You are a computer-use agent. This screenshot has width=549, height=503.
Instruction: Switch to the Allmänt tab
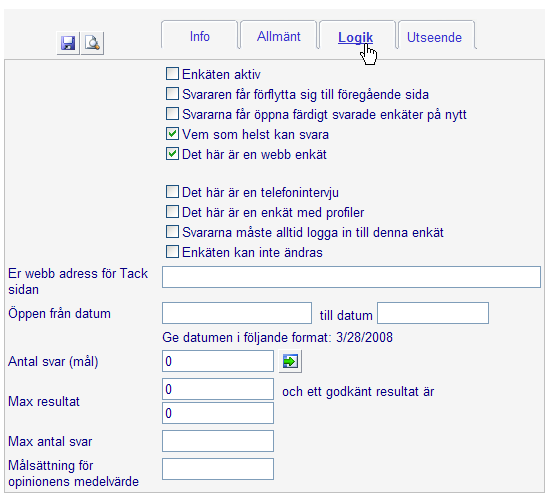[279, 36]
